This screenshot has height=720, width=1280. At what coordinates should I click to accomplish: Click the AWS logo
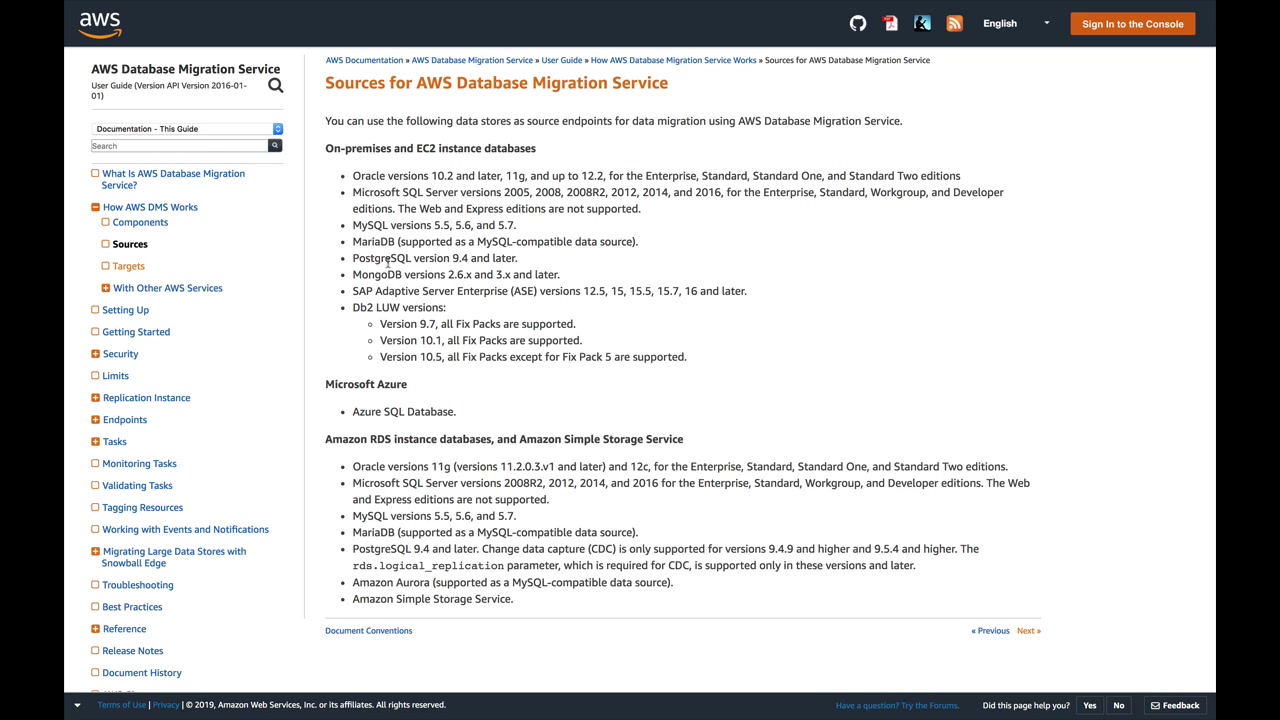(x=100, y=24)
